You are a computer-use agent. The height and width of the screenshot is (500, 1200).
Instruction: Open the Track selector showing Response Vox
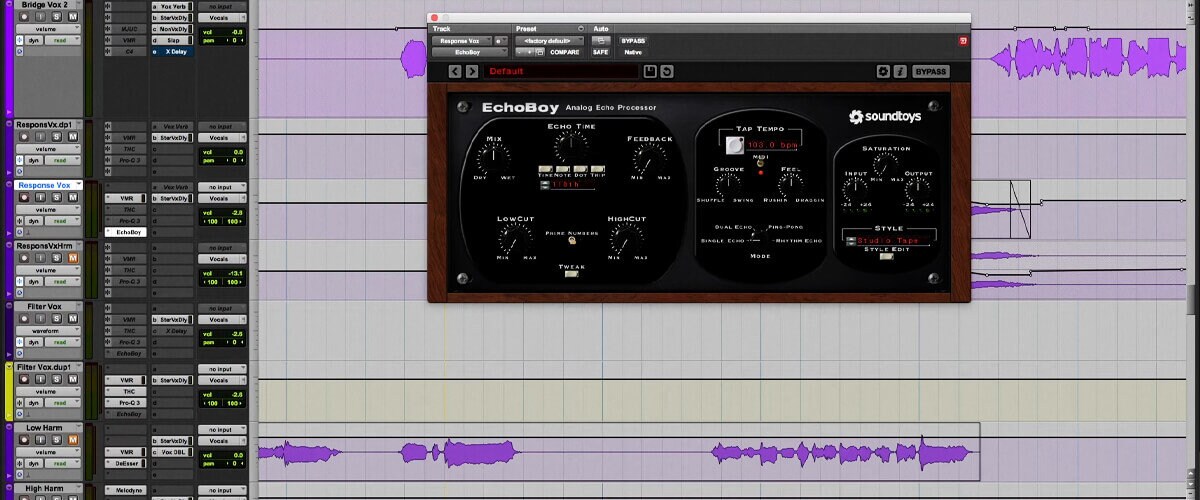point(462,41)
